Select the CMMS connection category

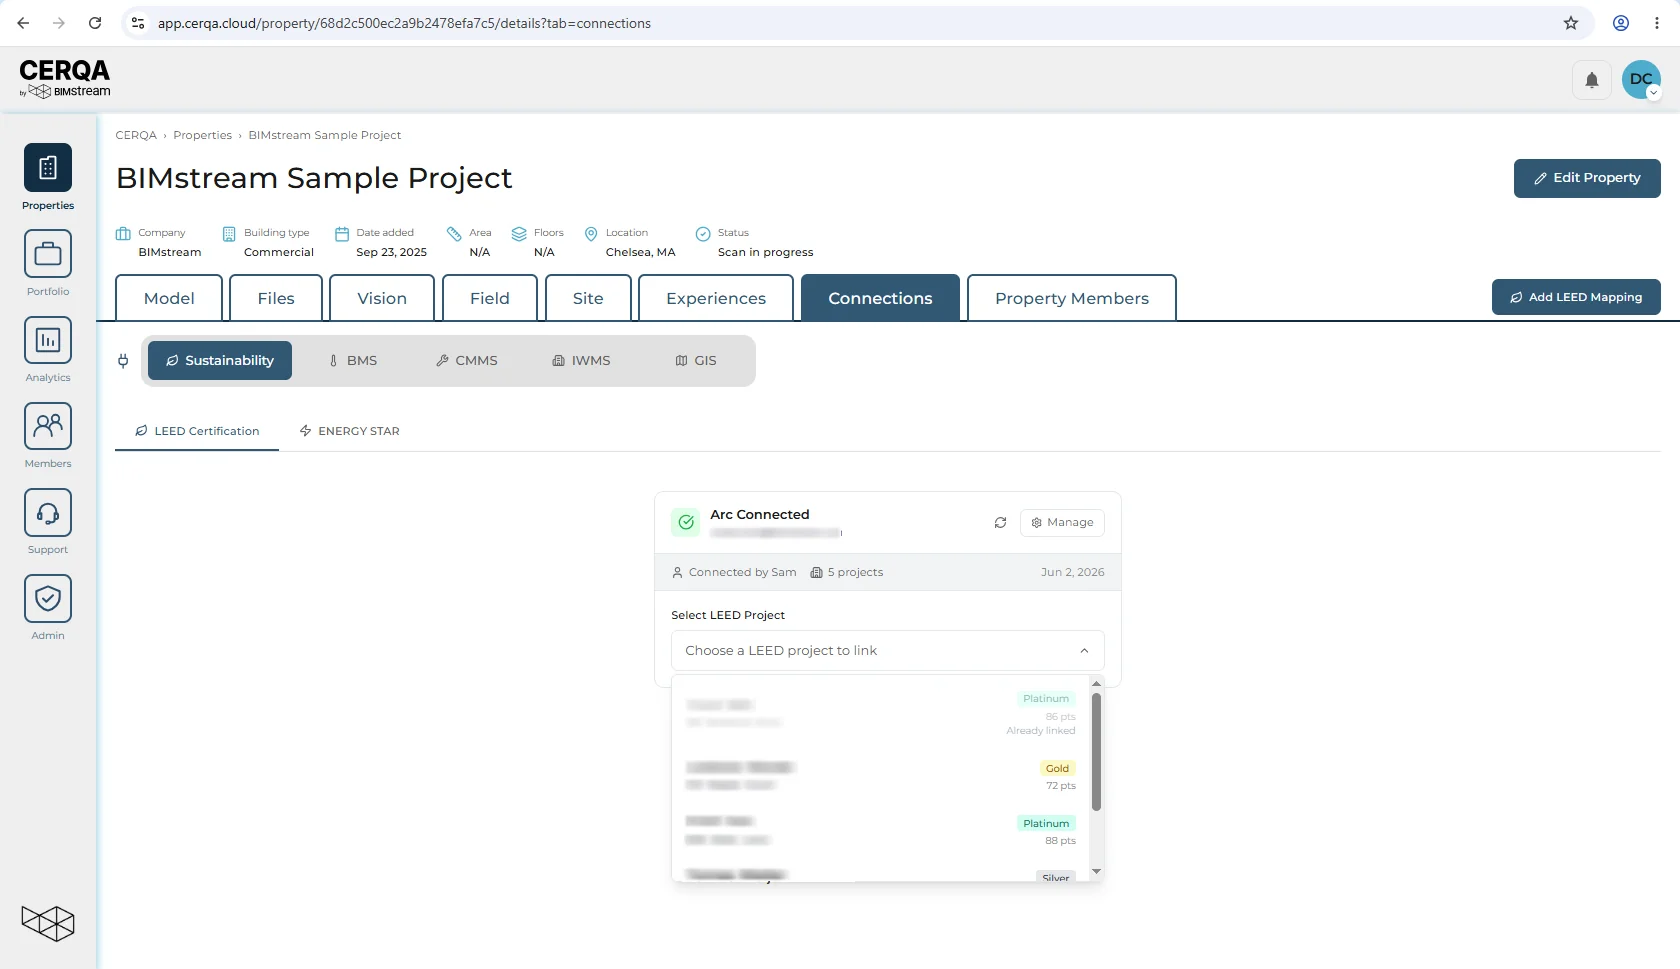click(x=467, y=361)
